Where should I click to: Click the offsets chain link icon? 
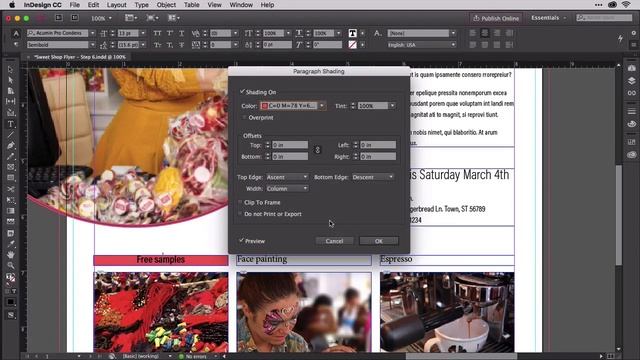(x=318, y=150)
